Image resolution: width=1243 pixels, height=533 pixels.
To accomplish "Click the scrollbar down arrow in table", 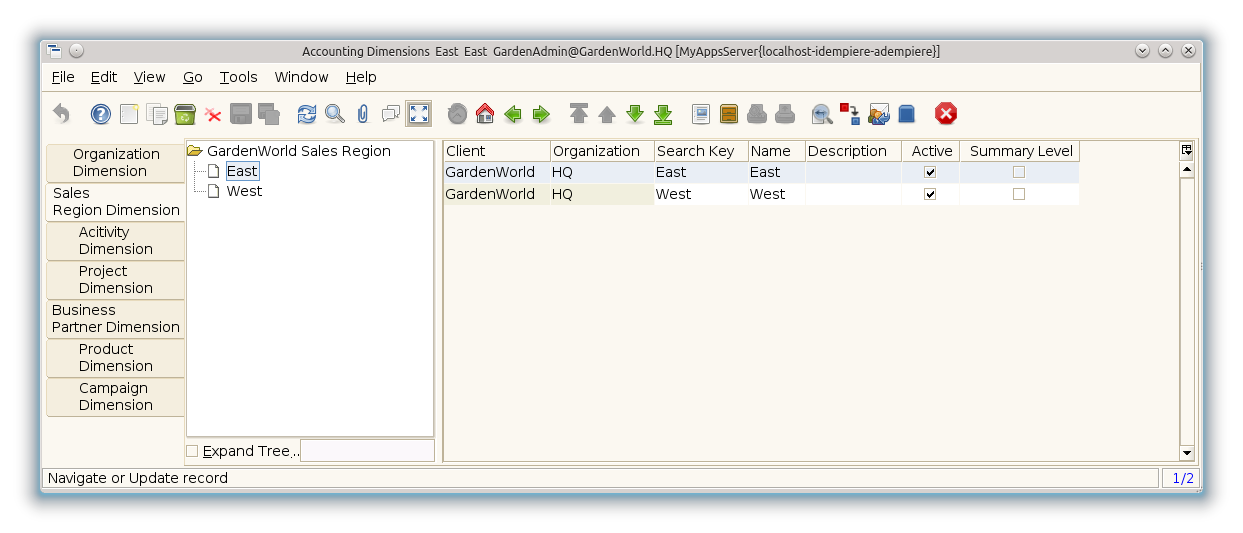I will tap(1187, 453).
